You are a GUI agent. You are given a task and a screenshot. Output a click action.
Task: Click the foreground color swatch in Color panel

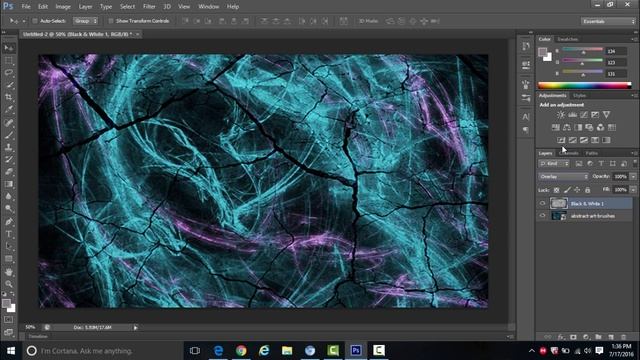[542, 52]
